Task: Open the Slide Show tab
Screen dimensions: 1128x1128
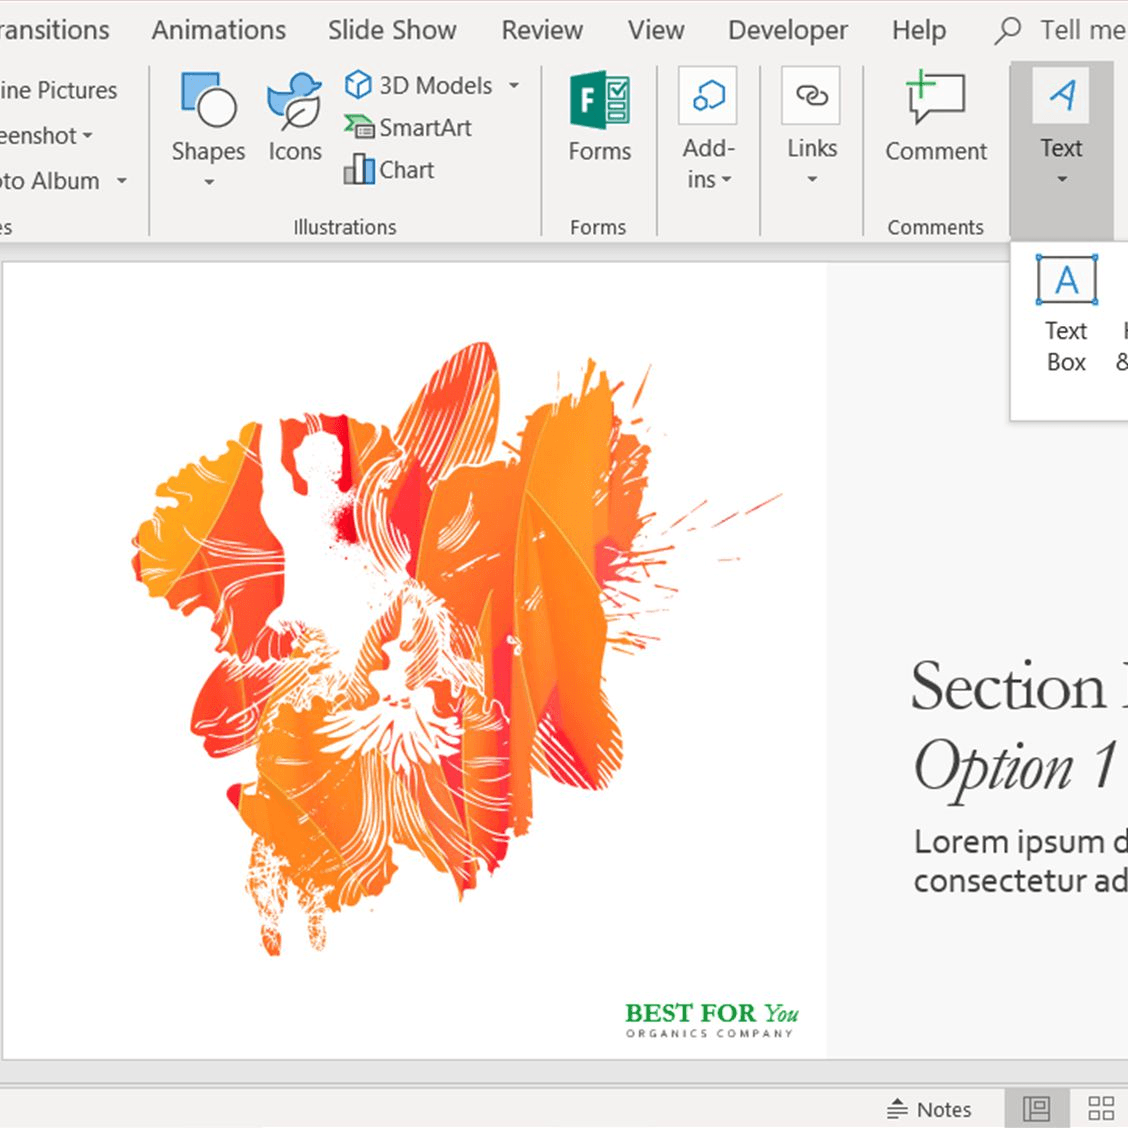Action: click(392, 30)
